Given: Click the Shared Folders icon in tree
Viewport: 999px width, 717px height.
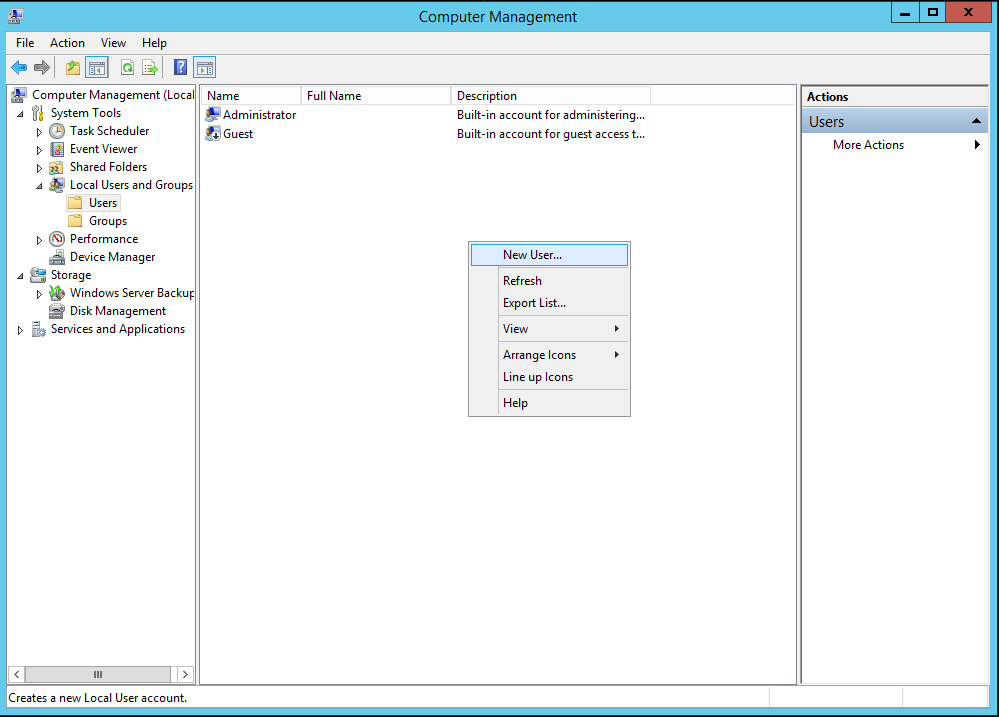Looking at the screenshot, I should 57,167.
